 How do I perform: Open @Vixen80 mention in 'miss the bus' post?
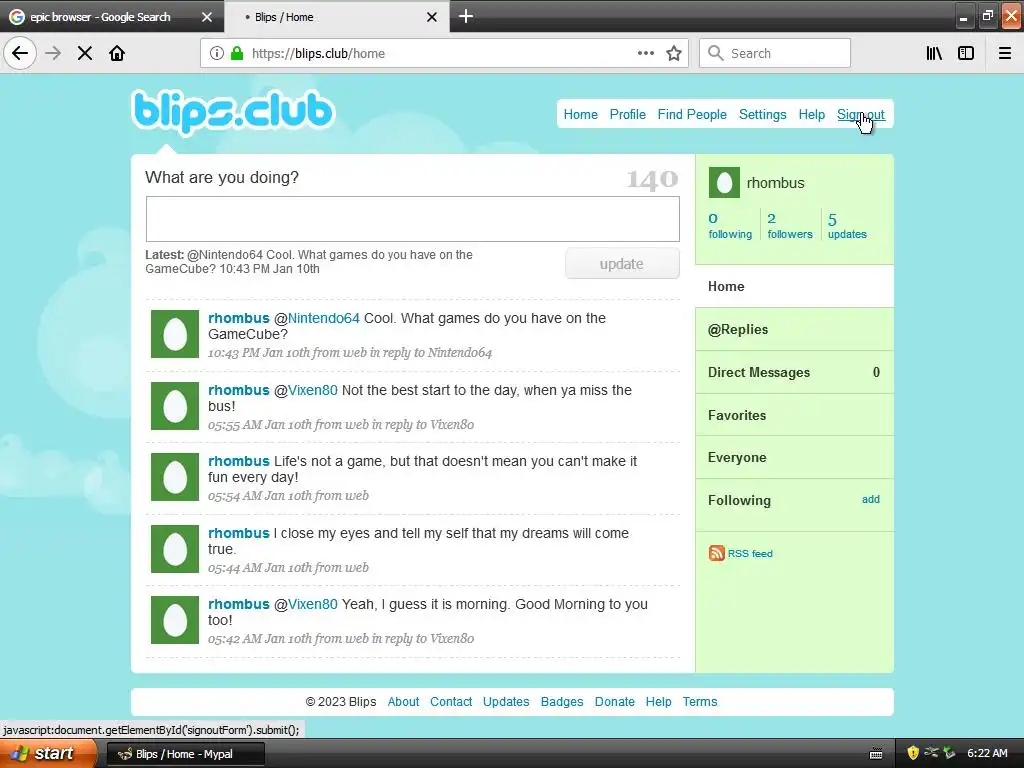pyautogui.click(x=313, y=390)
